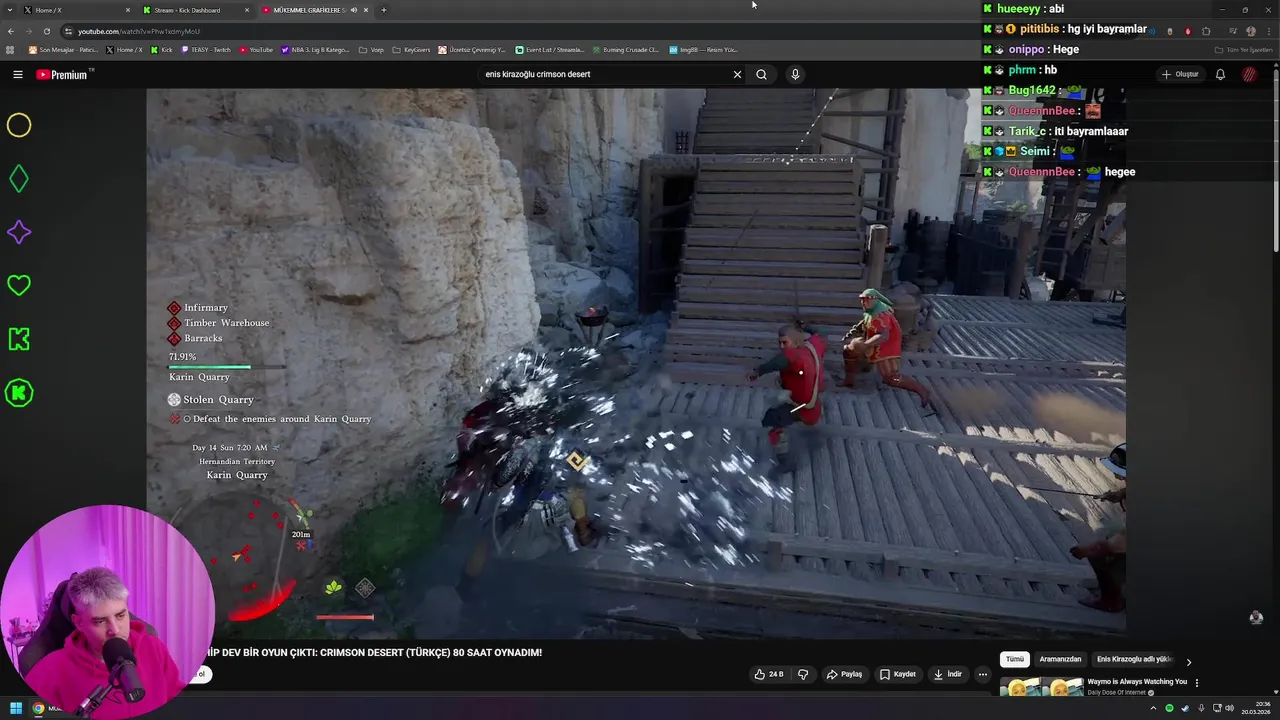The width and height of the screenshot is (1280, 720).
Task: Open the Event List / Streamlabs bookmark
Action: (x=550, y=50)
